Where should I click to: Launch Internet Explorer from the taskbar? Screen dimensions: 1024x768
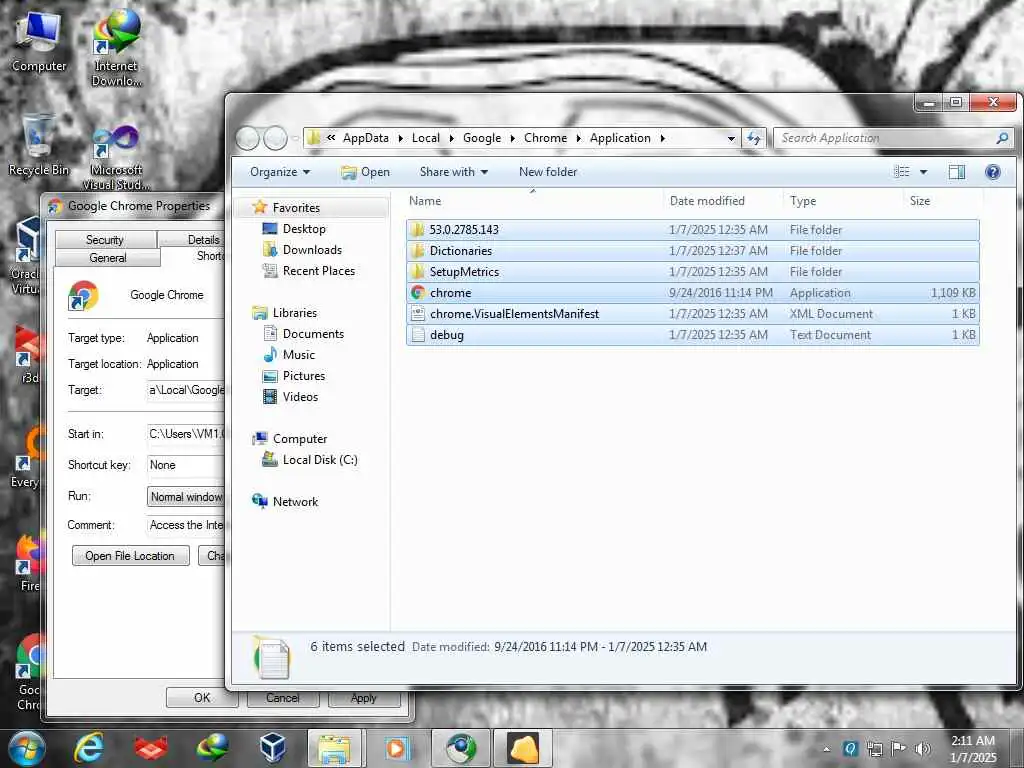coord(88,748)
